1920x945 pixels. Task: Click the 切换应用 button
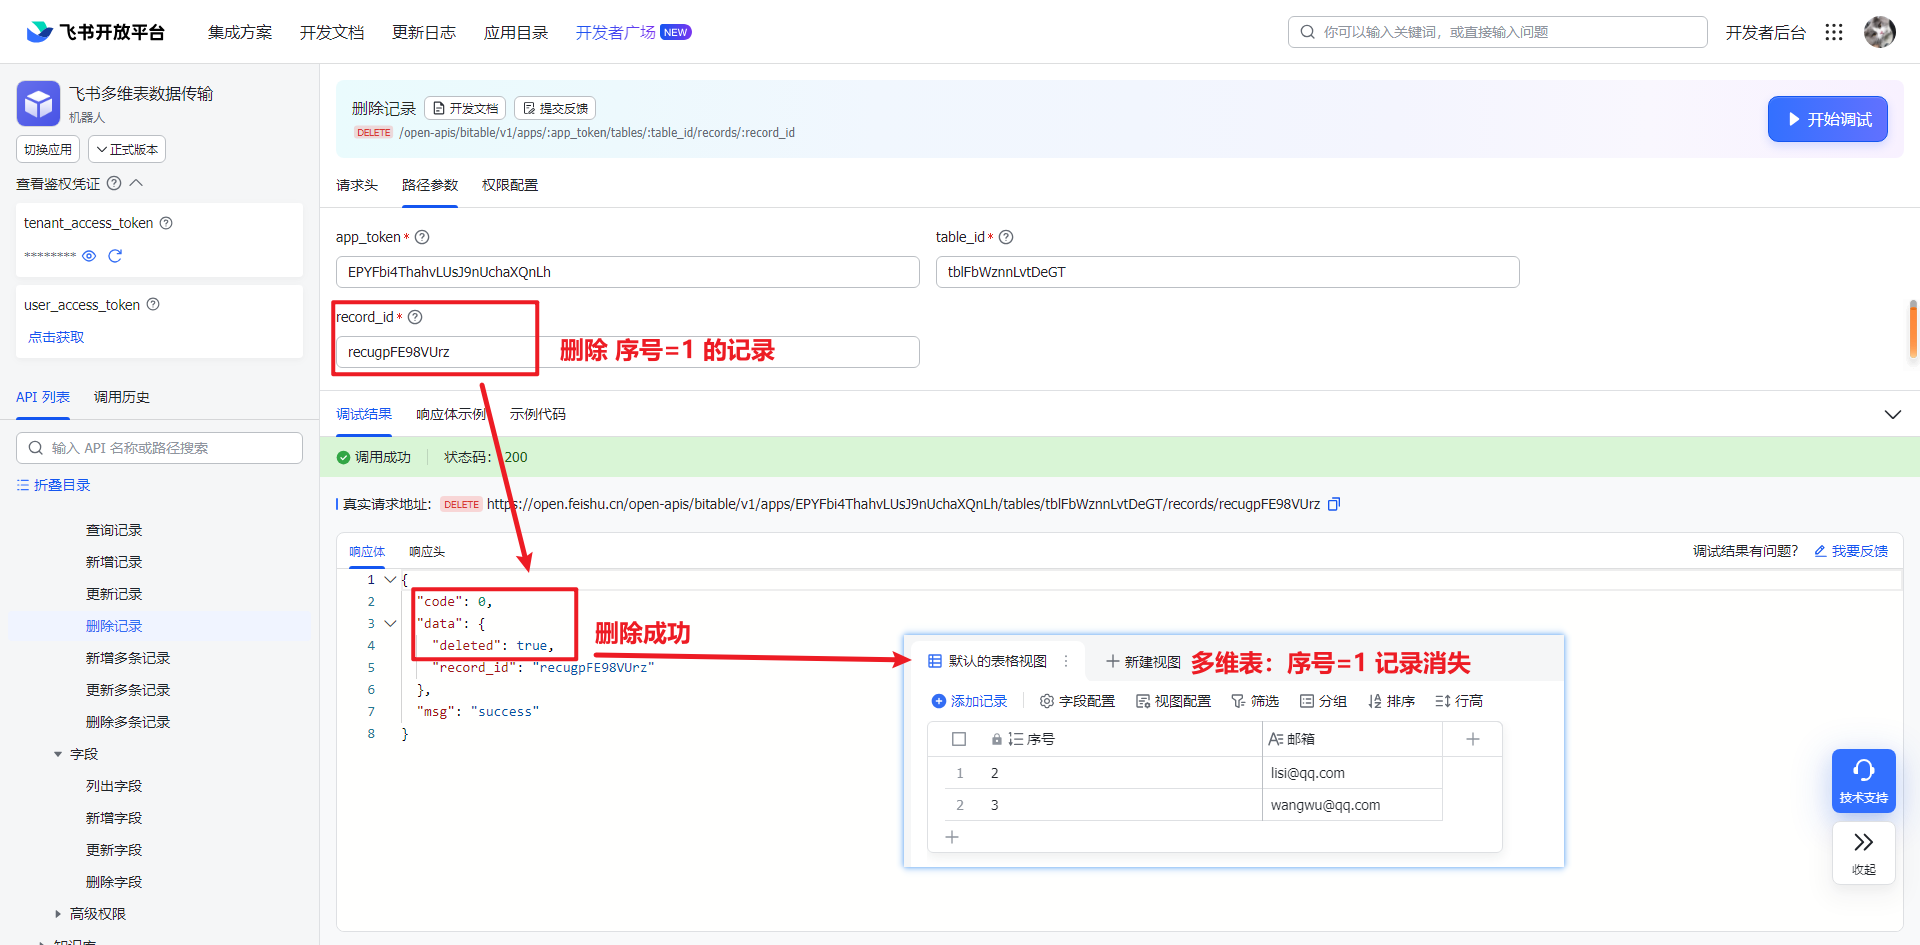point(48,149)
